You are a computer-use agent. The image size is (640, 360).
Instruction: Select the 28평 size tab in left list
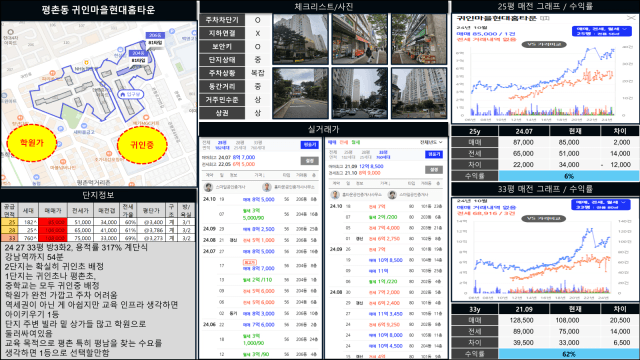[x=240, y=145]
